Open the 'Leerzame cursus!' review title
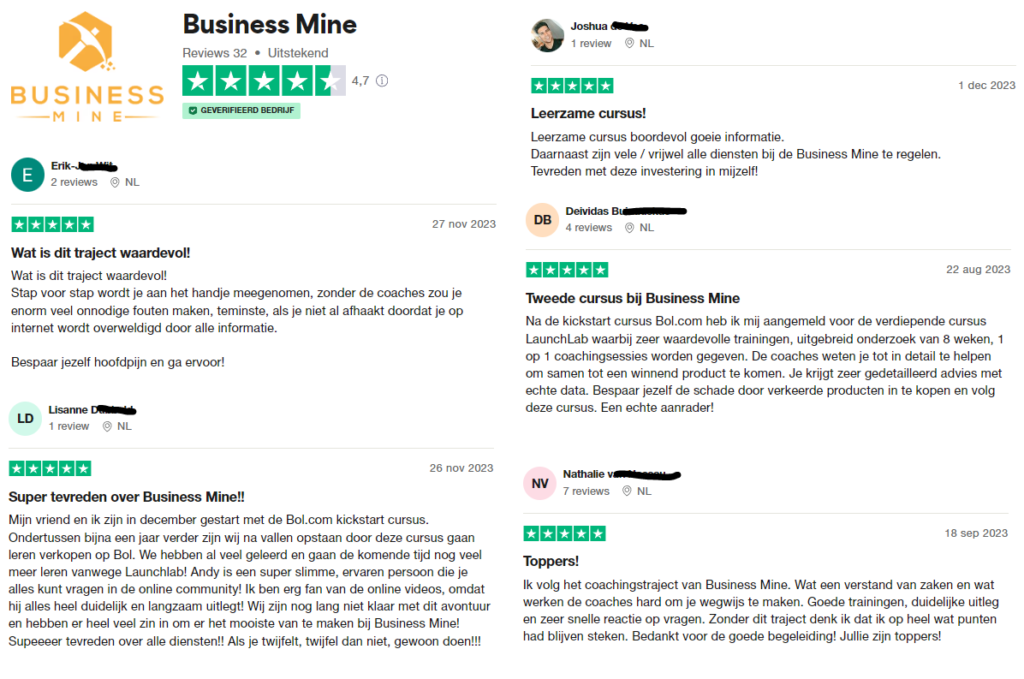This screenshot has width=1024, height=679. click(x=588, y=114)
